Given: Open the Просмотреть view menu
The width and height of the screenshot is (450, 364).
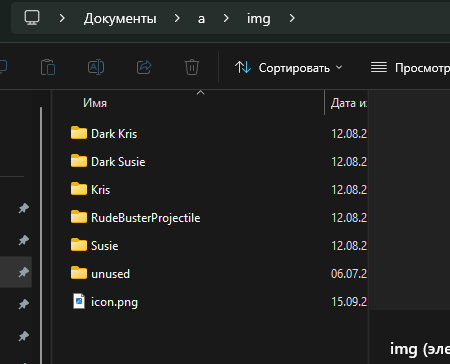Looking at the screenshot, I should [410, 68].
